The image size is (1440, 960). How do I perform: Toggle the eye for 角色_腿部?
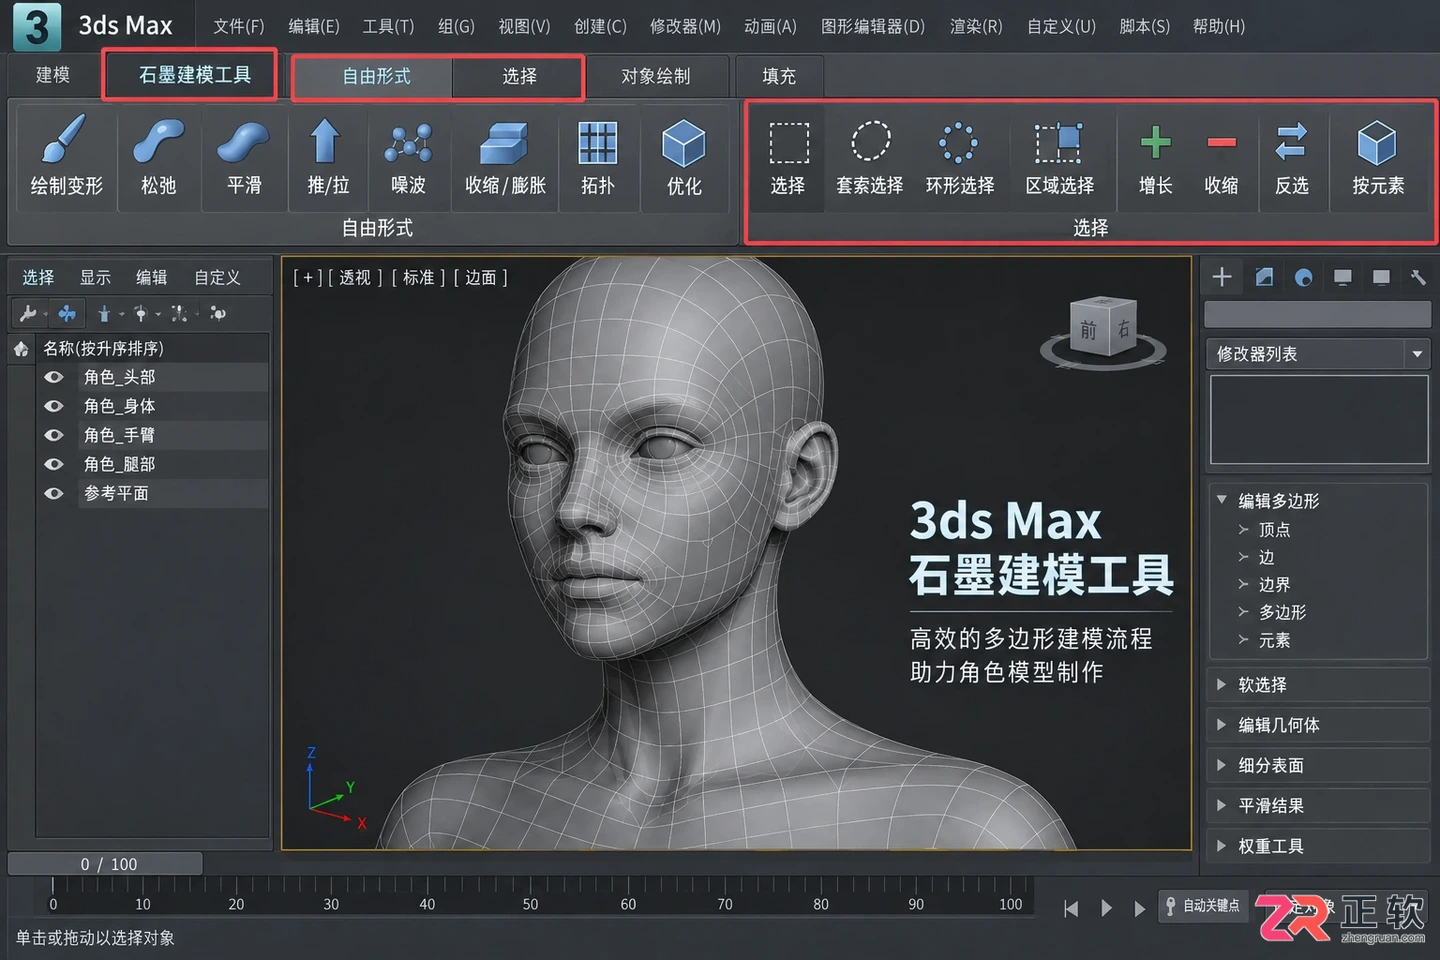(54, 464)
